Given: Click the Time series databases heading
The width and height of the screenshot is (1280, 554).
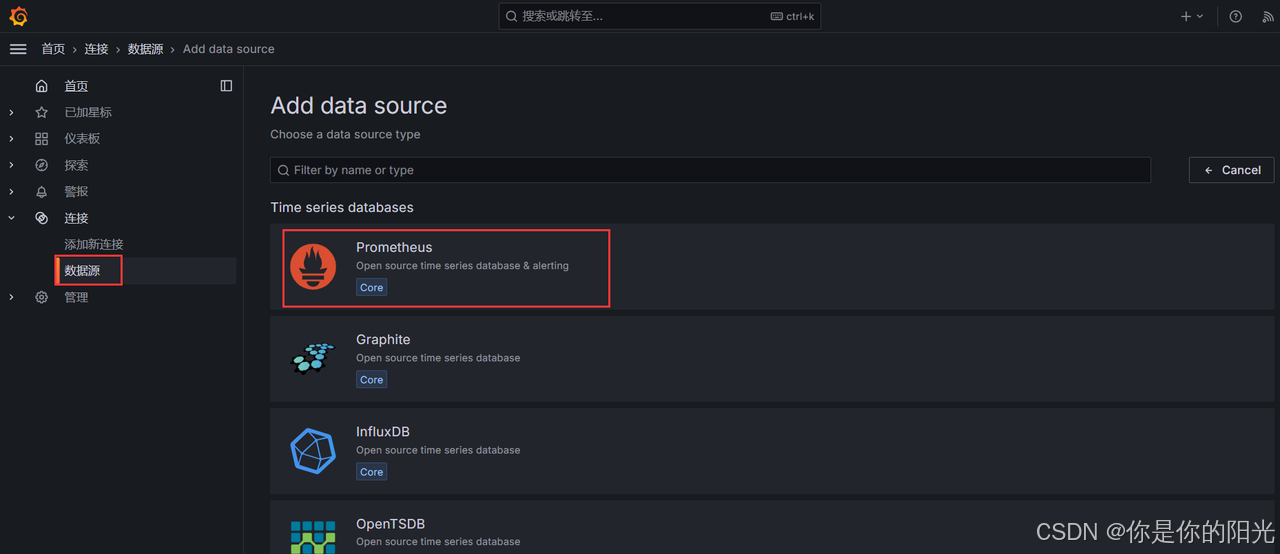Looking at the screenshot, I should point(342,208).
